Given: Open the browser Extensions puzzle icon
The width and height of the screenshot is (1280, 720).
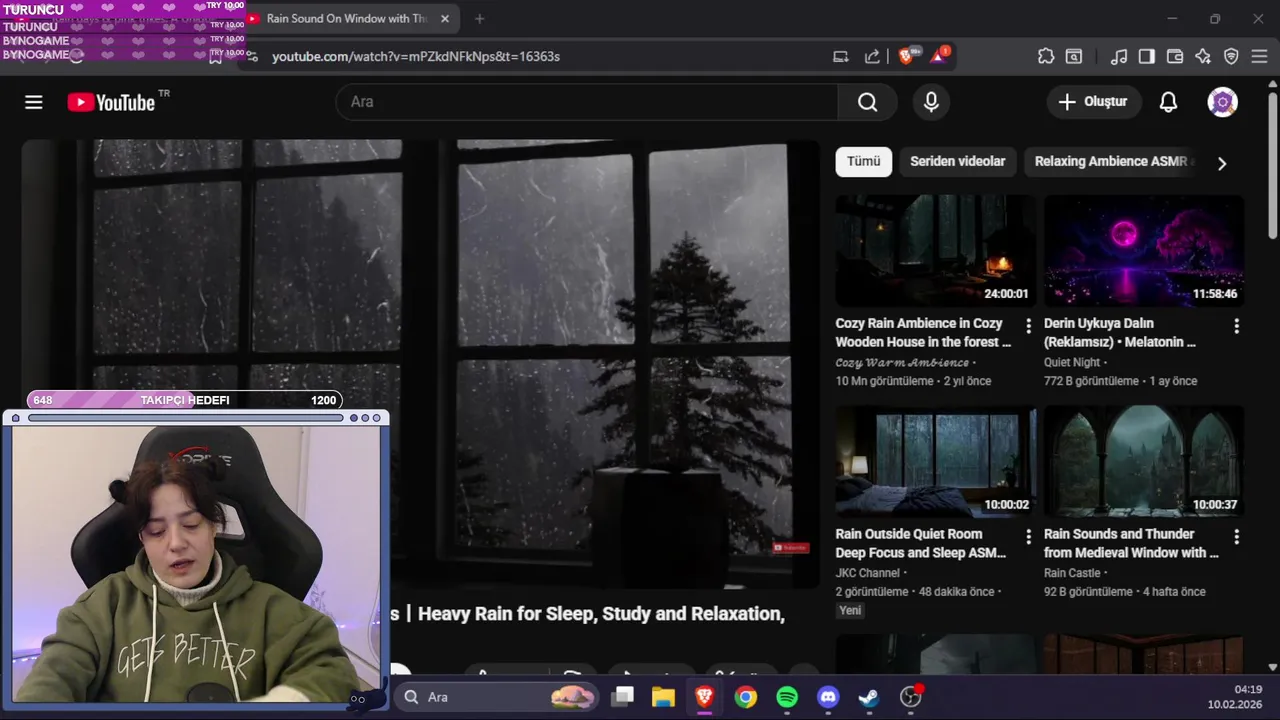Looking at the screenshot, I should click(x=1046, y=56).
